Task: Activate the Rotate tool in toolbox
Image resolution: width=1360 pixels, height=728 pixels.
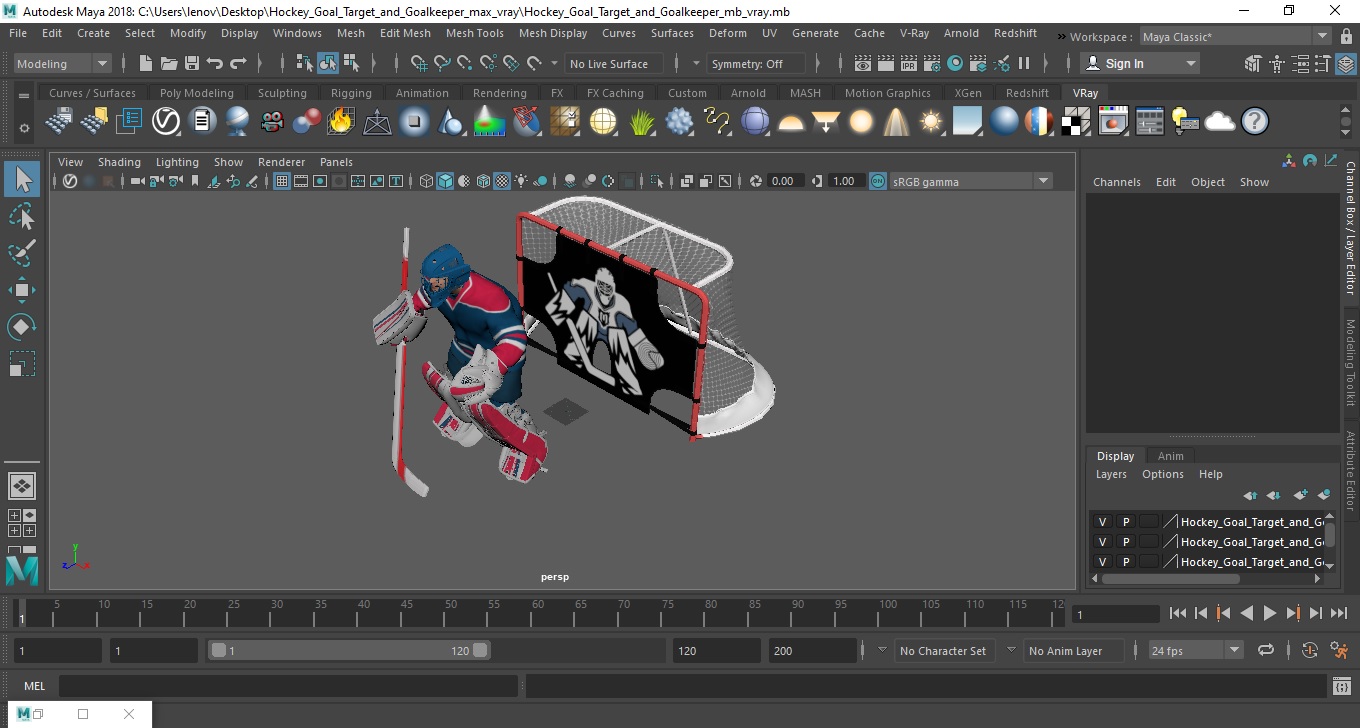Action: click(x=22, y=327)
